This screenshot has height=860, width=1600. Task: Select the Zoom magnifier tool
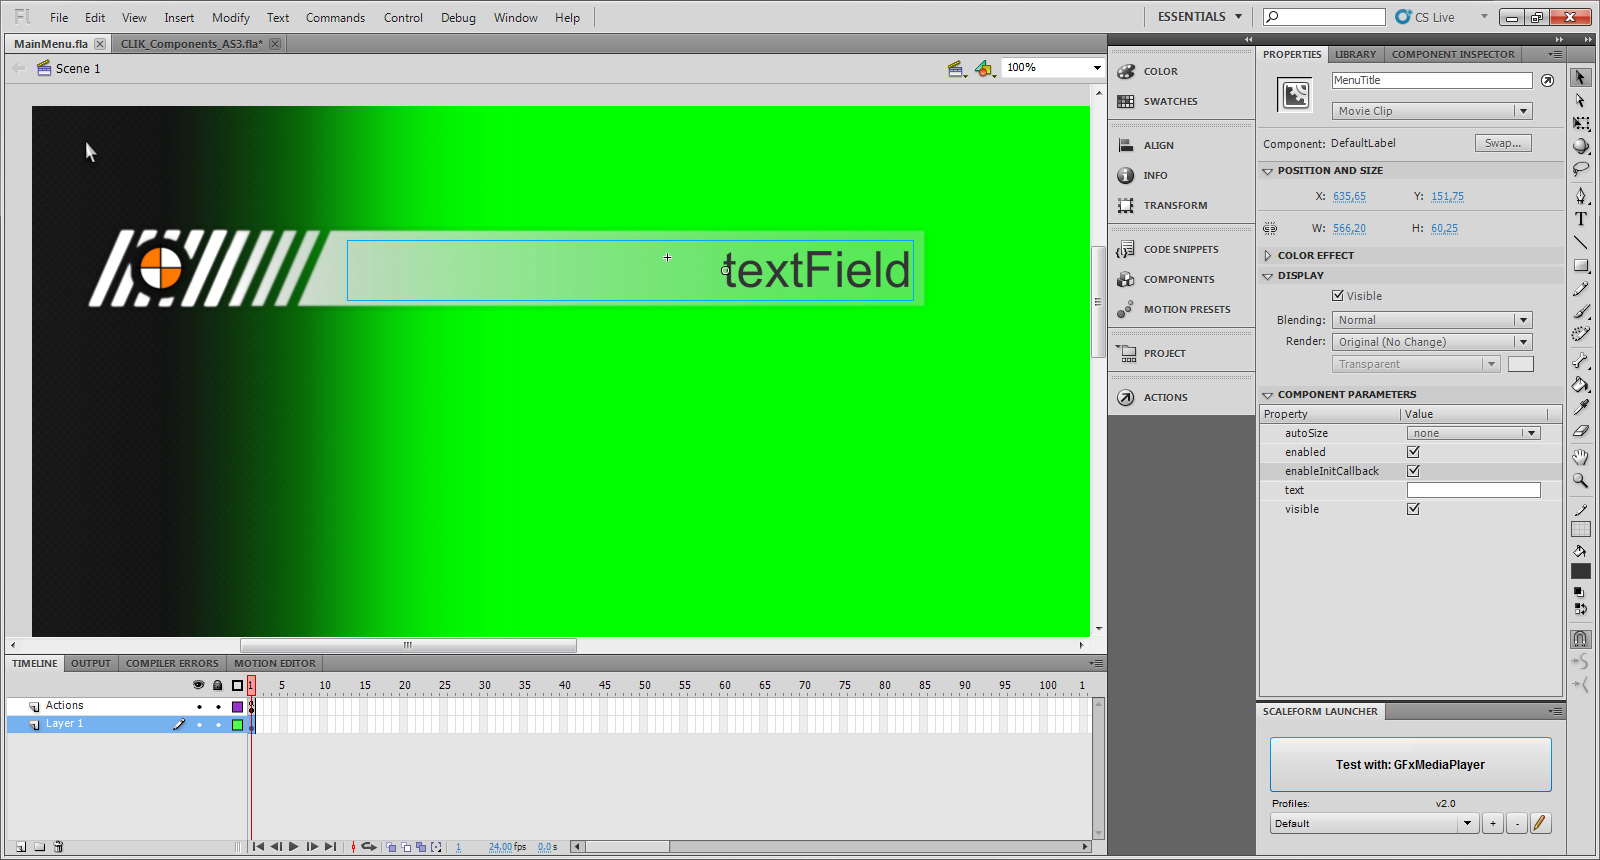click(1580, 481)
